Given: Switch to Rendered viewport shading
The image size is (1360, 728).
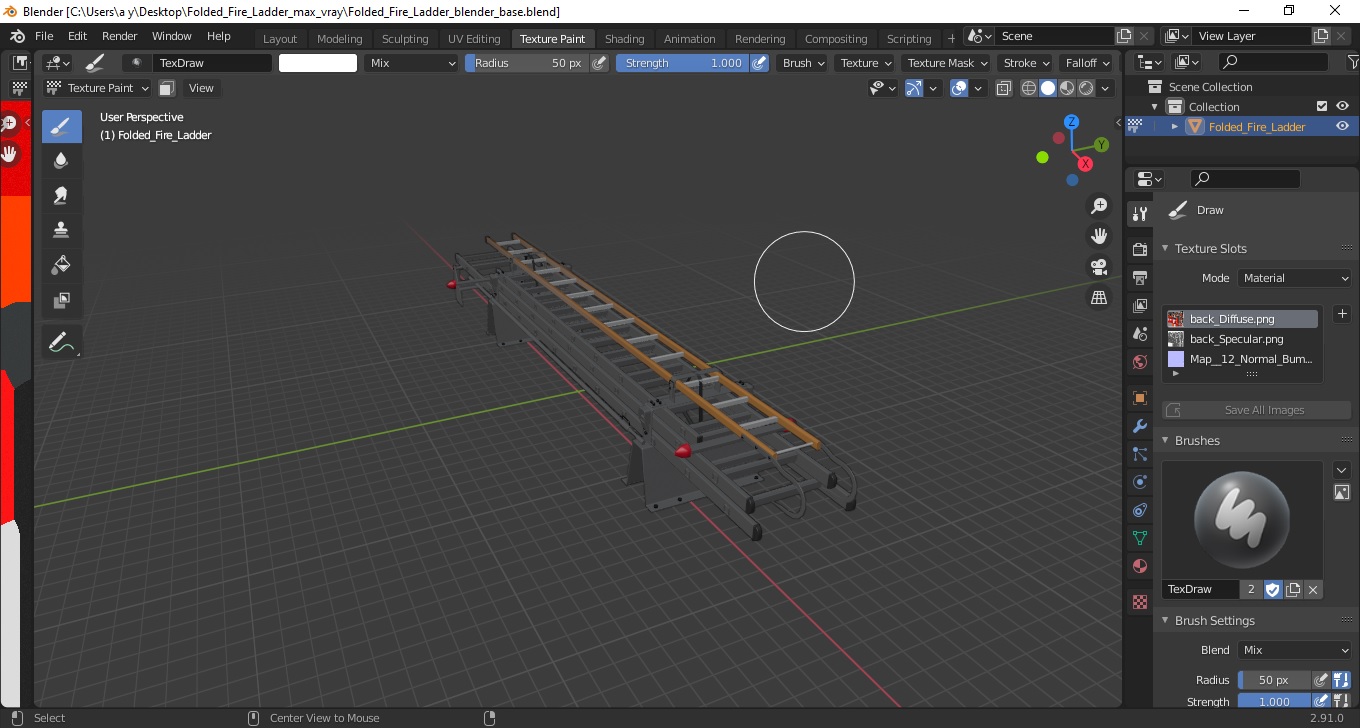Looking at the screenshot, I should pos(1086,88).
